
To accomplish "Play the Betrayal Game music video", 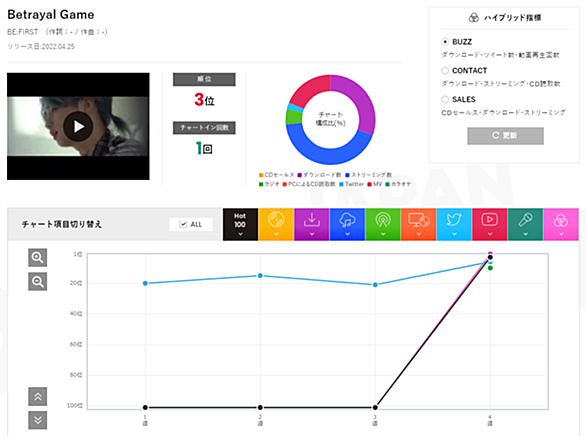I will 78,126.
